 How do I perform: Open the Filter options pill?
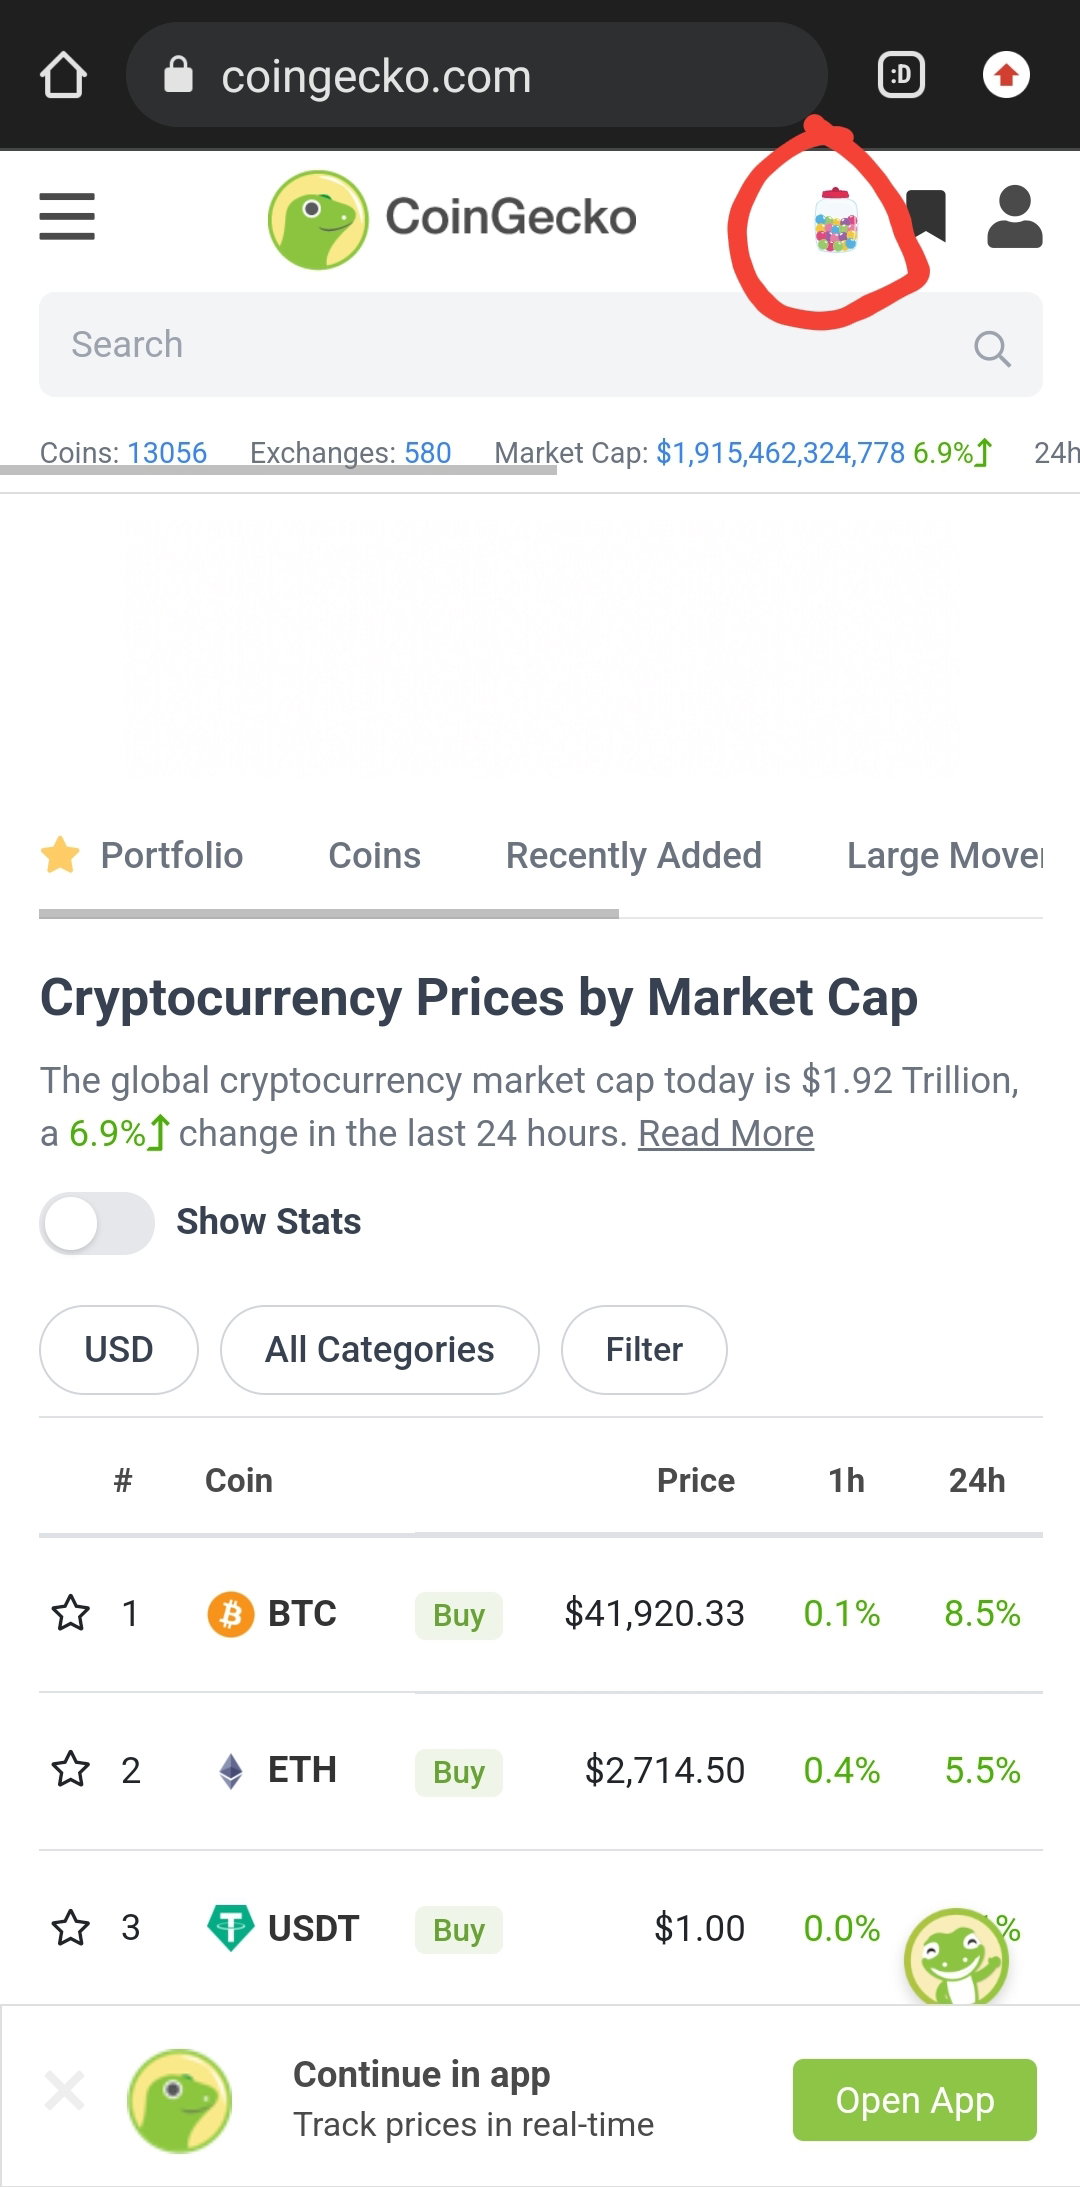[x=644, y=1350]
